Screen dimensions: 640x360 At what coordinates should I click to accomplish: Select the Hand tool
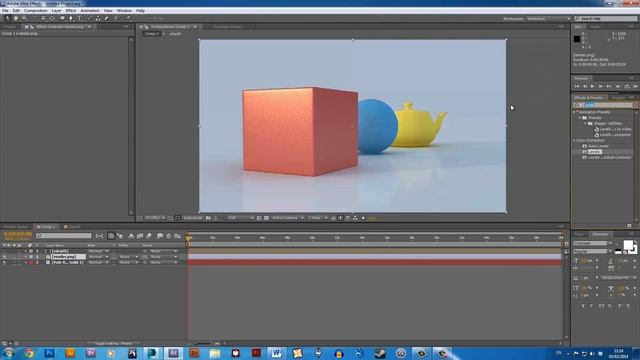pyautogui.click(x=16, y=18)
